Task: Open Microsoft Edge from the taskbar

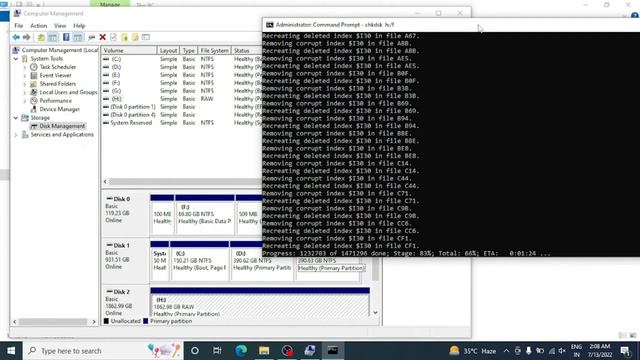Action: point(241,351)
